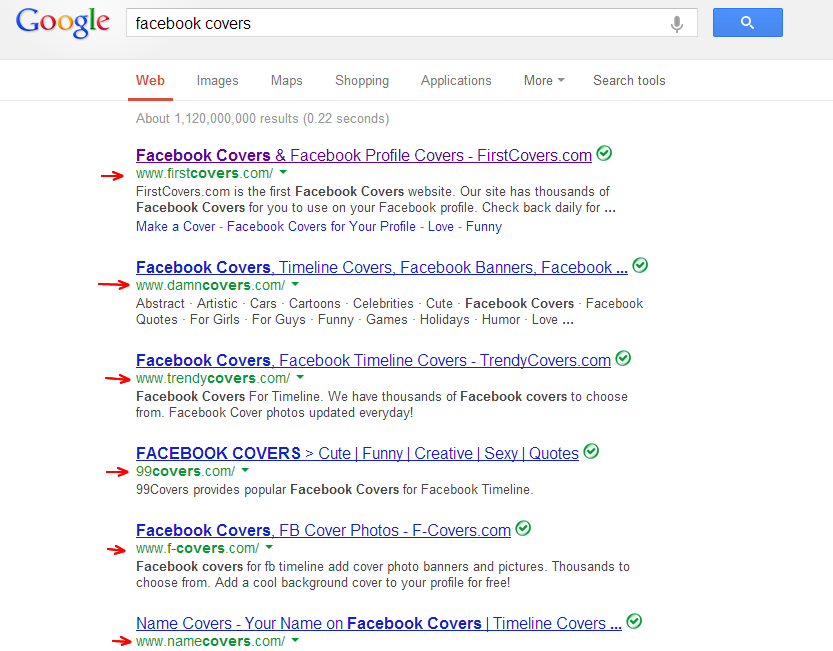
Task: Click the www.damncovers.com green URL
Action: (210, 285)
